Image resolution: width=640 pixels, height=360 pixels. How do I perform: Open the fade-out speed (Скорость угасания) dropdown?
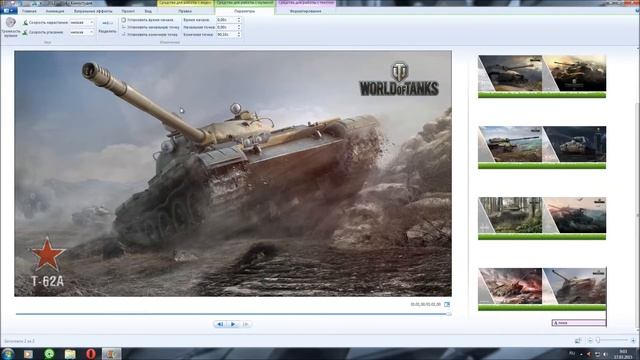pyautogui.click(x=82, y=32)
